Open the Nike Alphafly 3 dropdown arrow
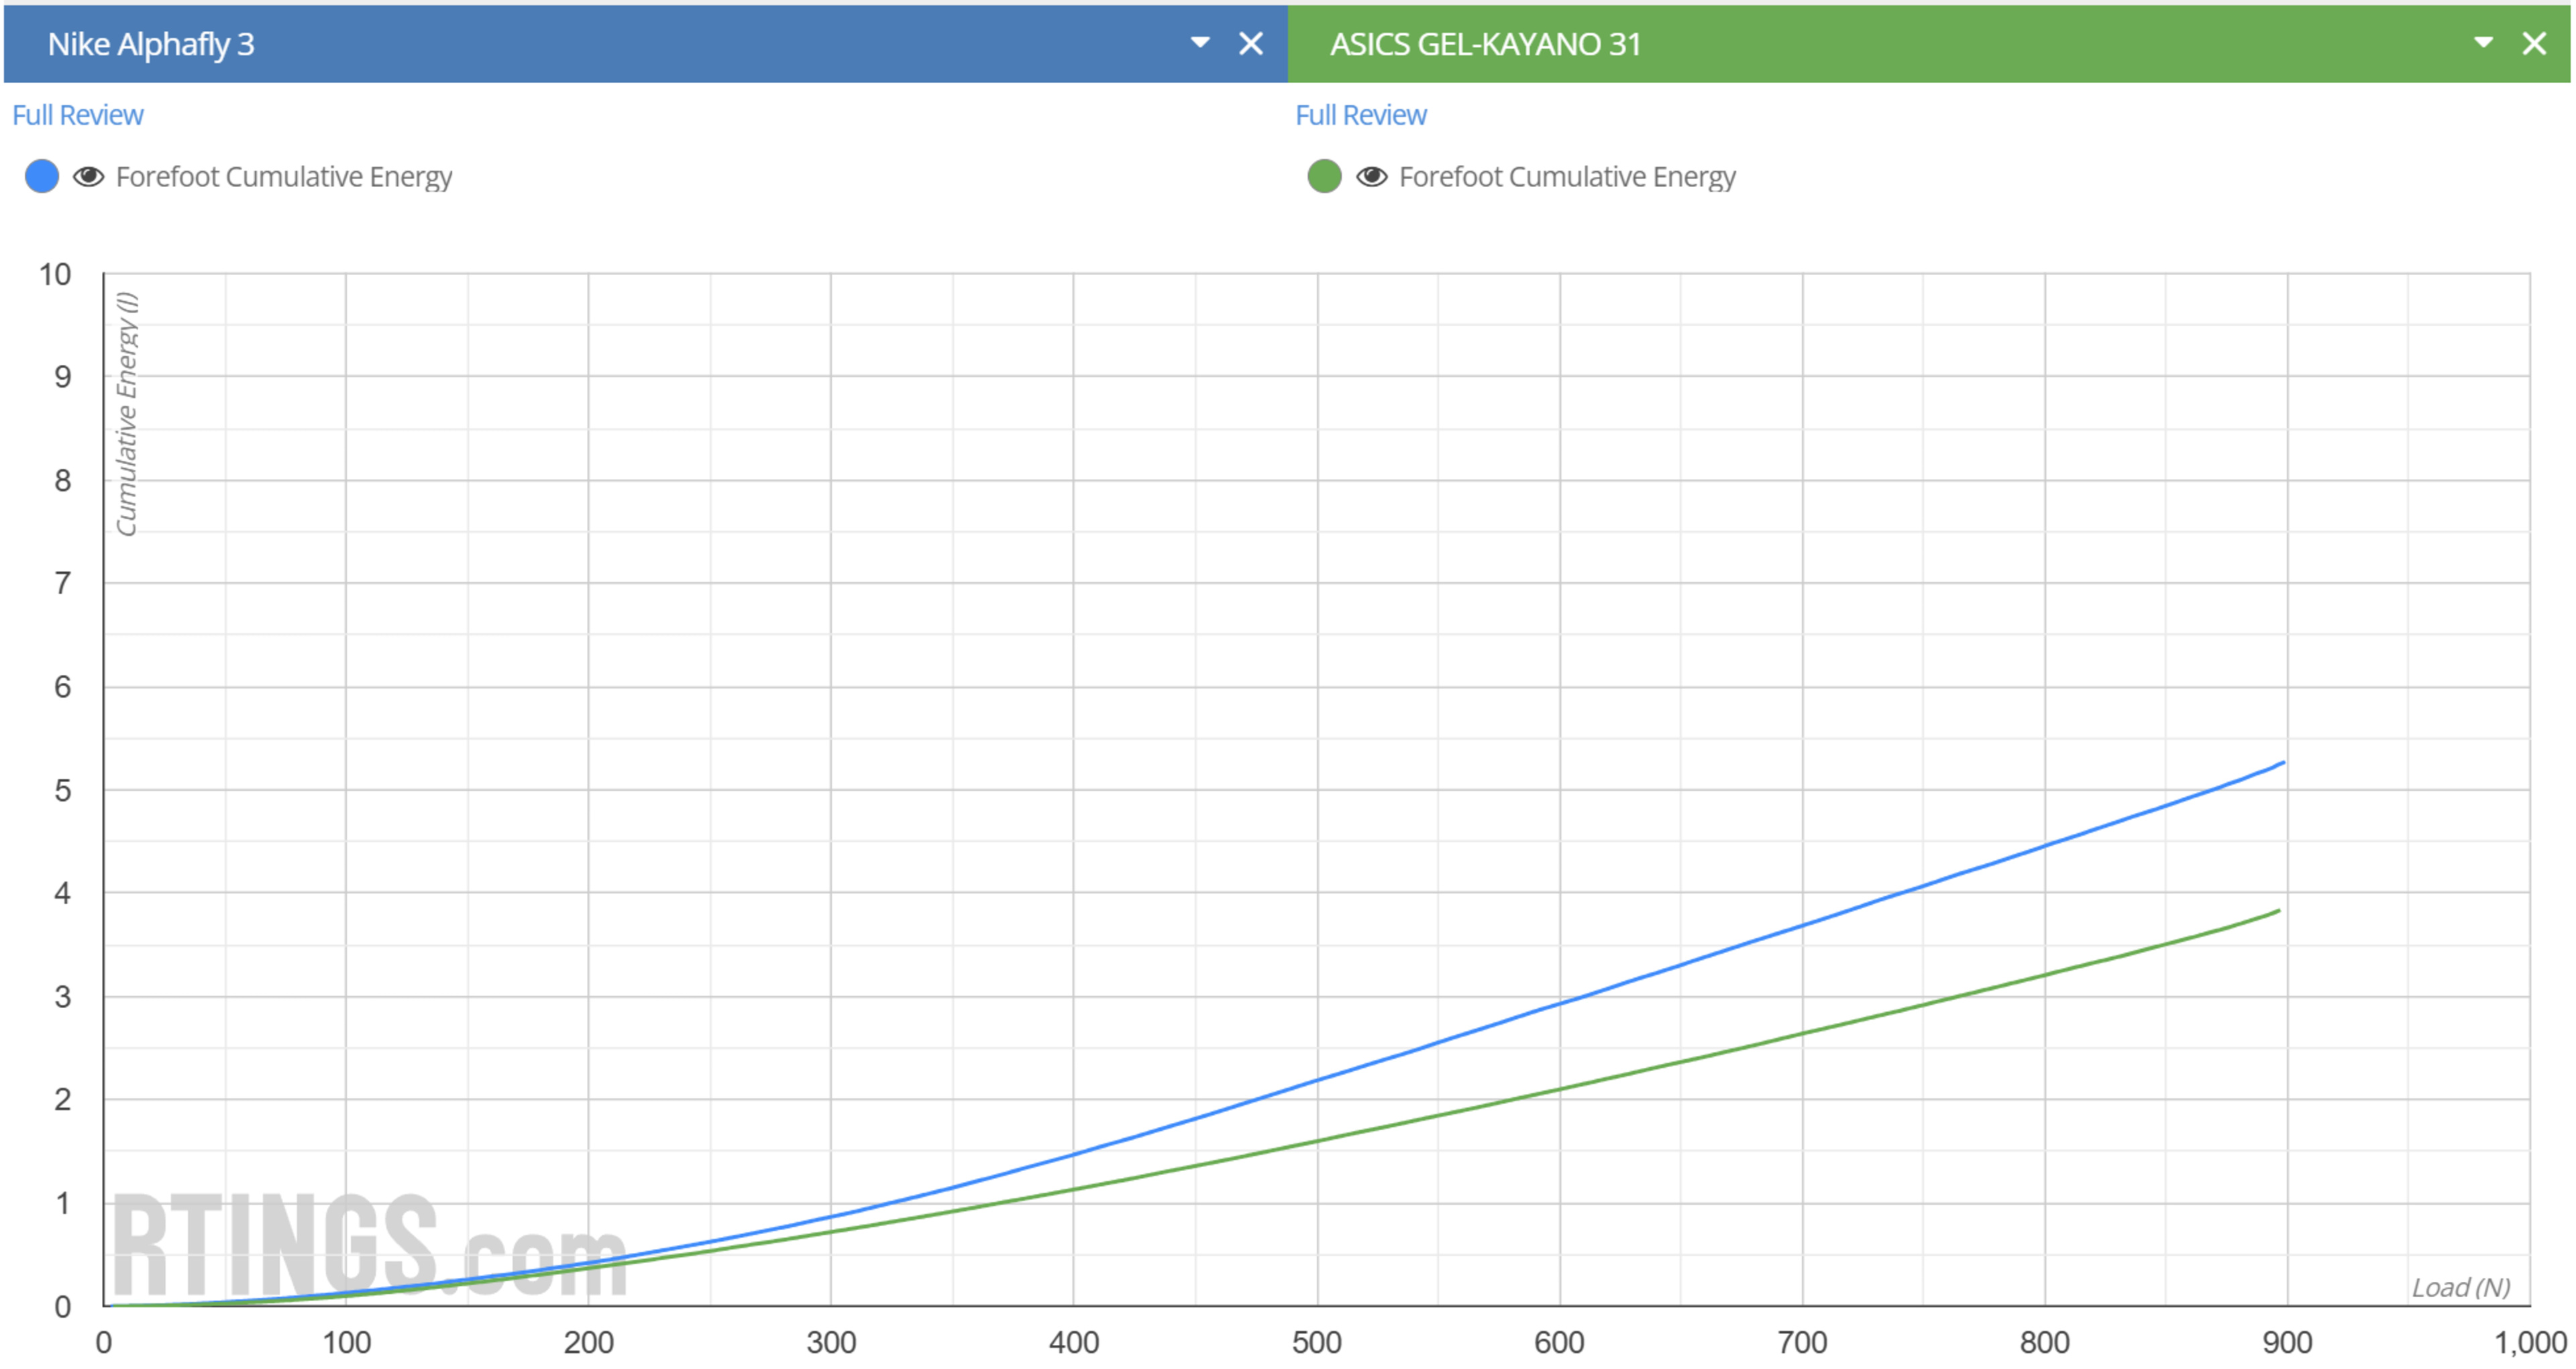Screen dimensions: 2576x1369 [x=1200, y=43]
